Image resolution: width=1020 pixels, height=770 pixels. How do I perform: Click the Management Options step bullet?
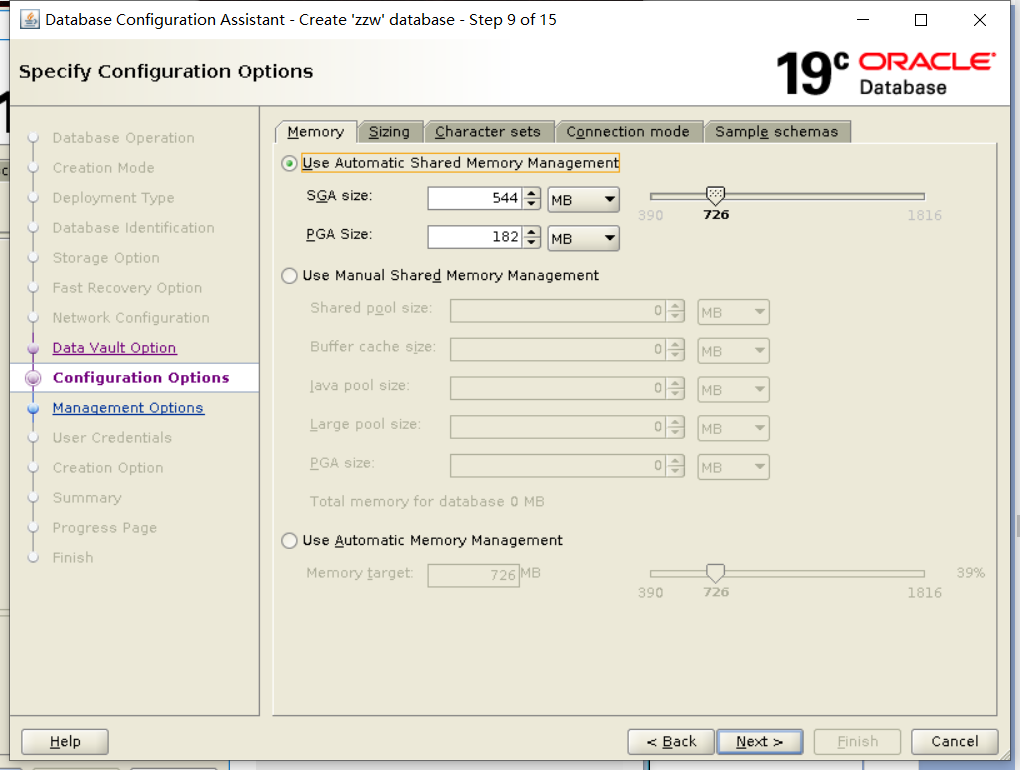point(33,408)
